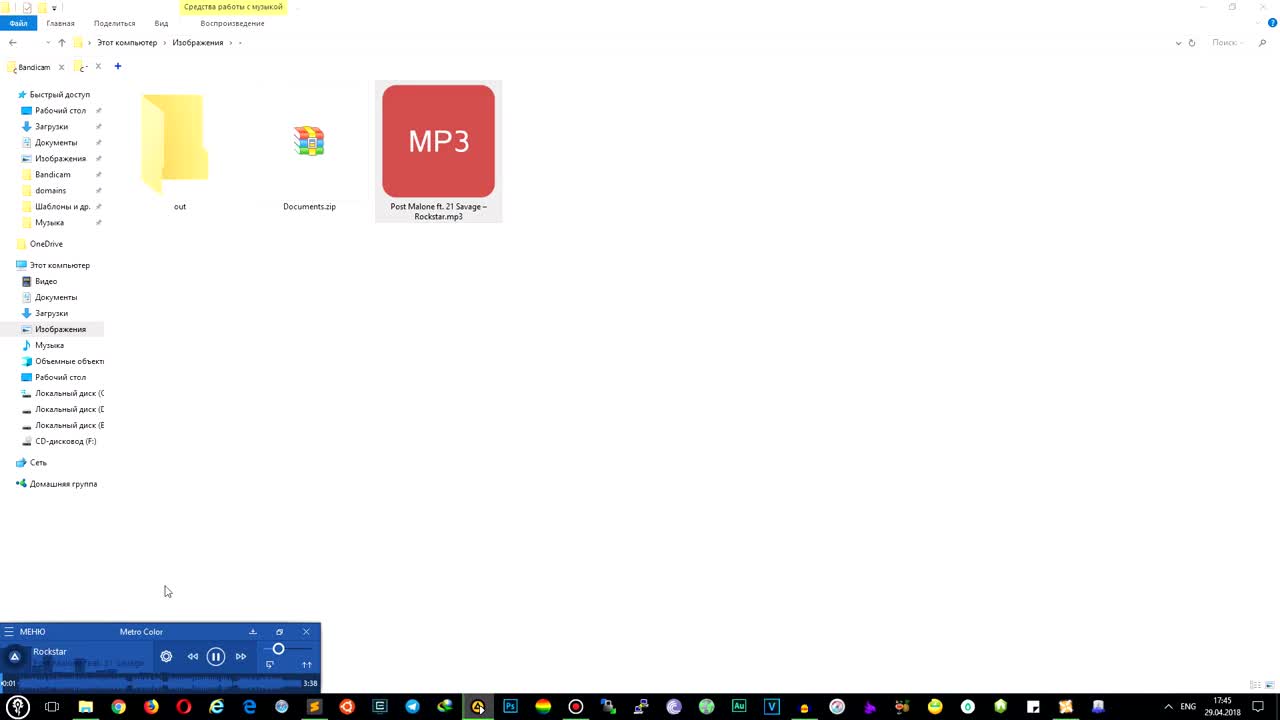Open the Файл ribbon tab
The width and height of the screenshot is (1280, 720).
click(x=18, y=23)
